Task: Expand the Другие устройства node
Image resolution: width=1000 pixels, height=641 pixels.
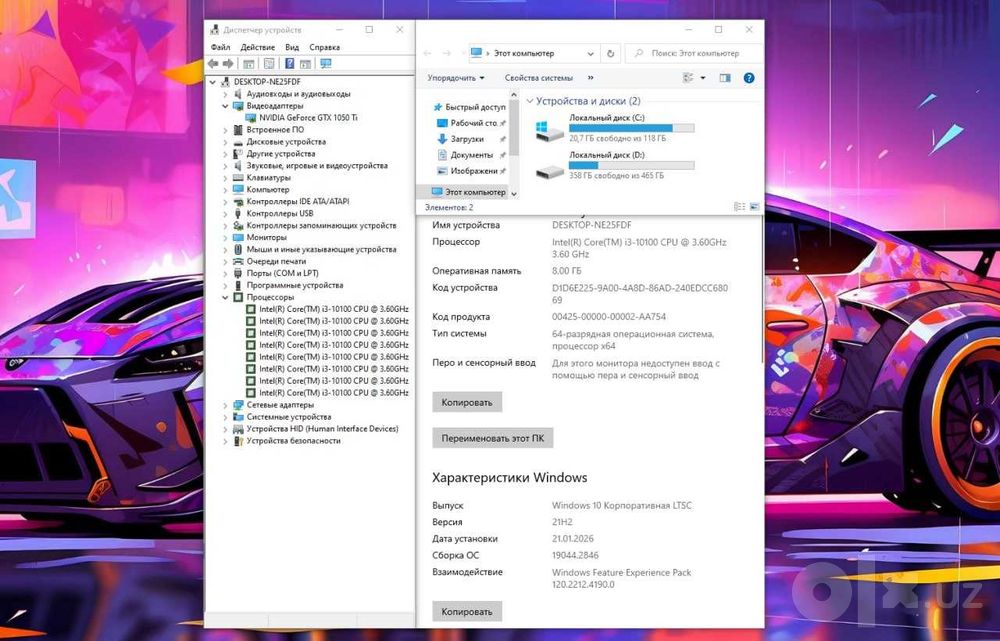Action: click(x=225, y=154)
